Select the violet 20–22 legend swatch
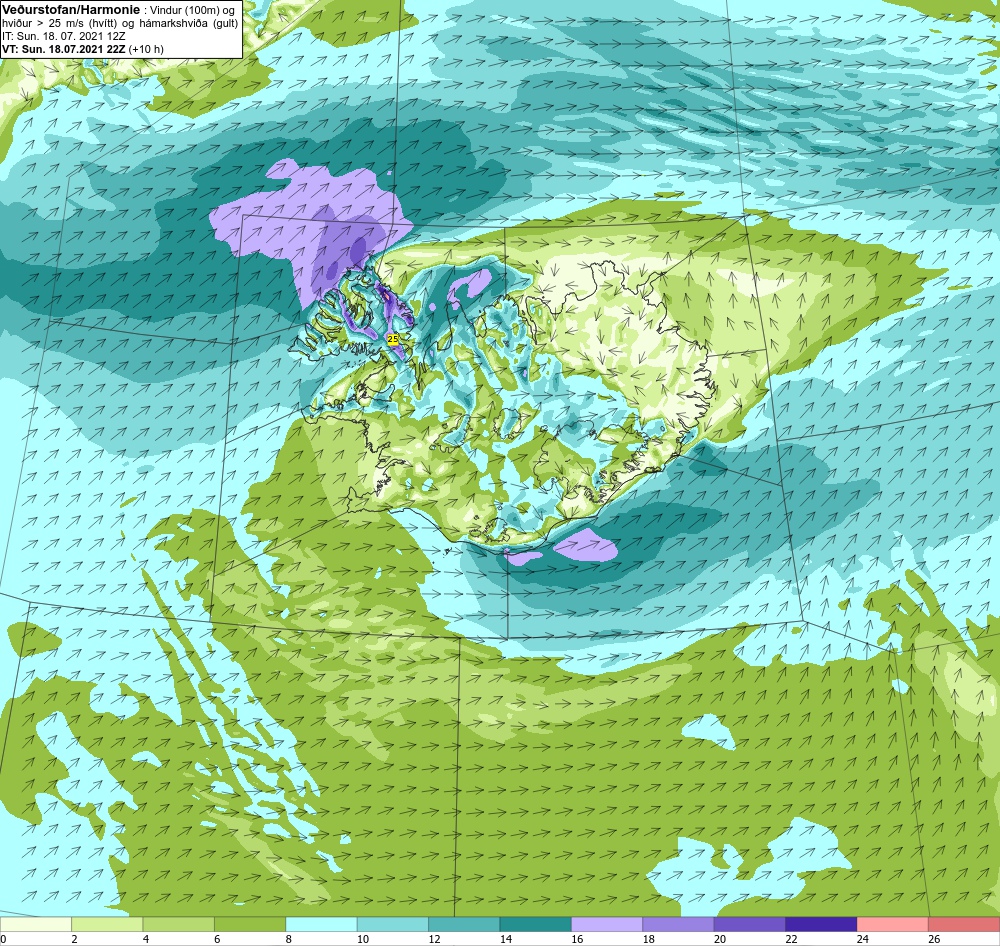 [x=750, y=924]
